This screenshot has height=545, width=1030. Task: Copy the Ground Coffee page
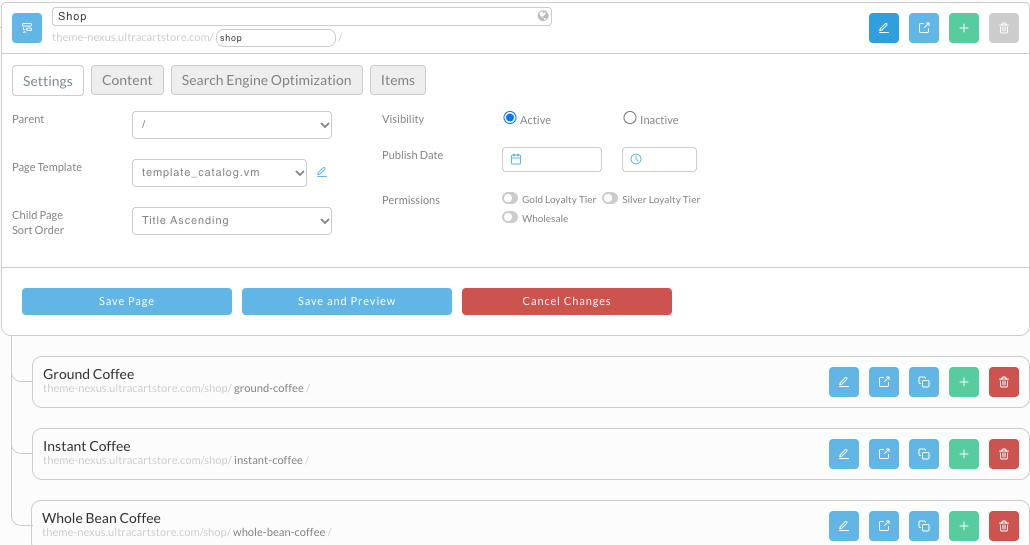click(924, 382)
